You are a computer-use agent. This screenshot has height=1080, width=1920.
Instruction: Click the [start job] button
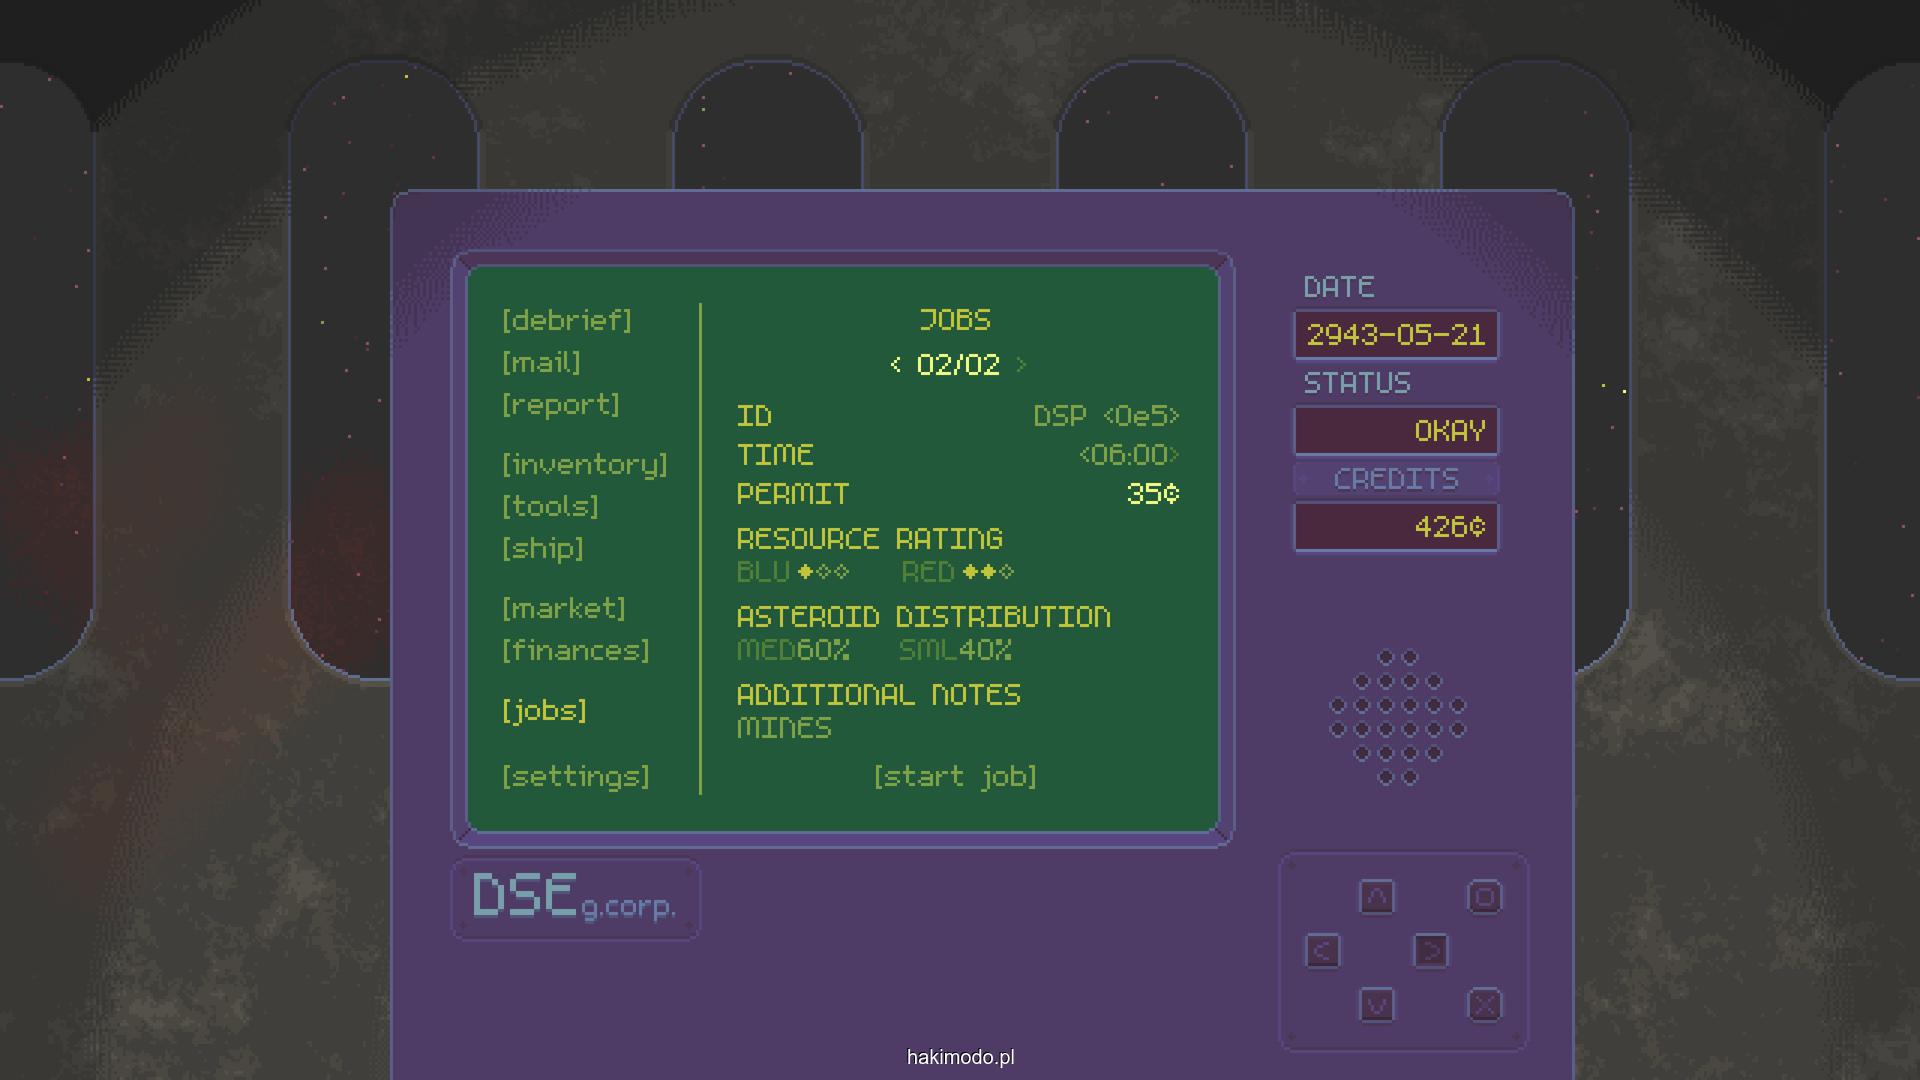click(955, 776)
